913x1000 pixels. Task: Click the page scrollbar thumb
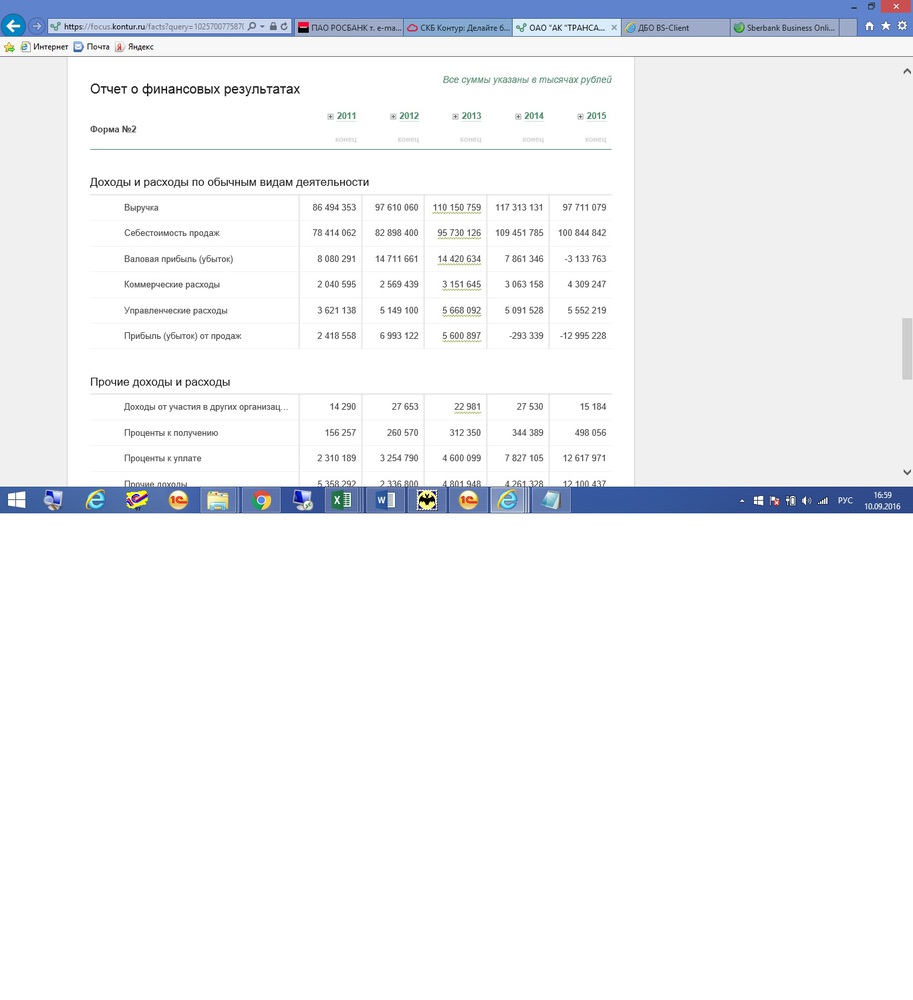coord(907,349)
